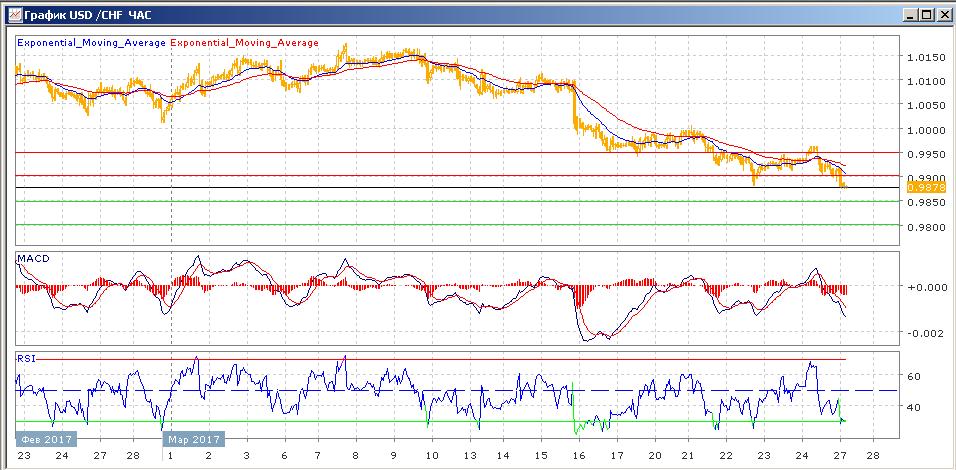The height and width of the screenshot is (470, 956).
Task: Click the blue Exponential_Moving_Average legend label
Action: (x=91, y=43)
